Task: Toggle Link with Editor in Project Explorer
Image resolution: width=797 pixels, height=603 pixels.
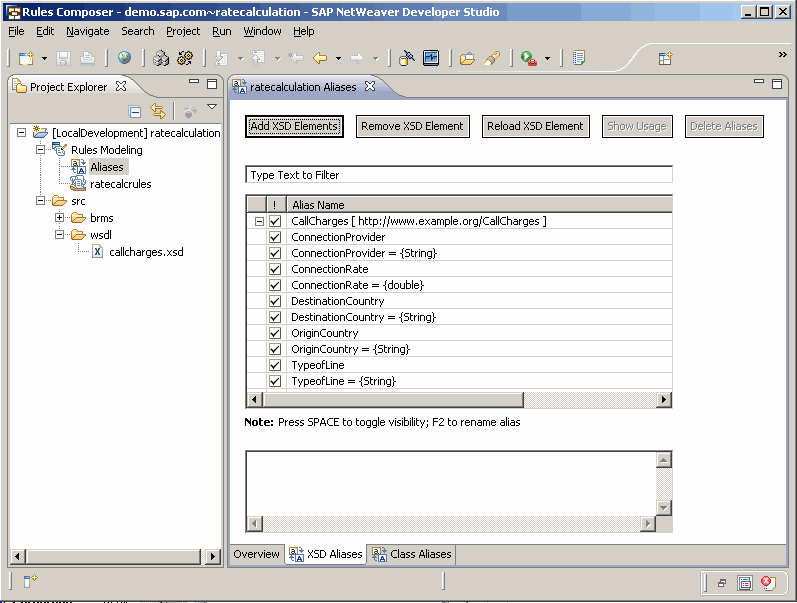Action: pos(158,111)
